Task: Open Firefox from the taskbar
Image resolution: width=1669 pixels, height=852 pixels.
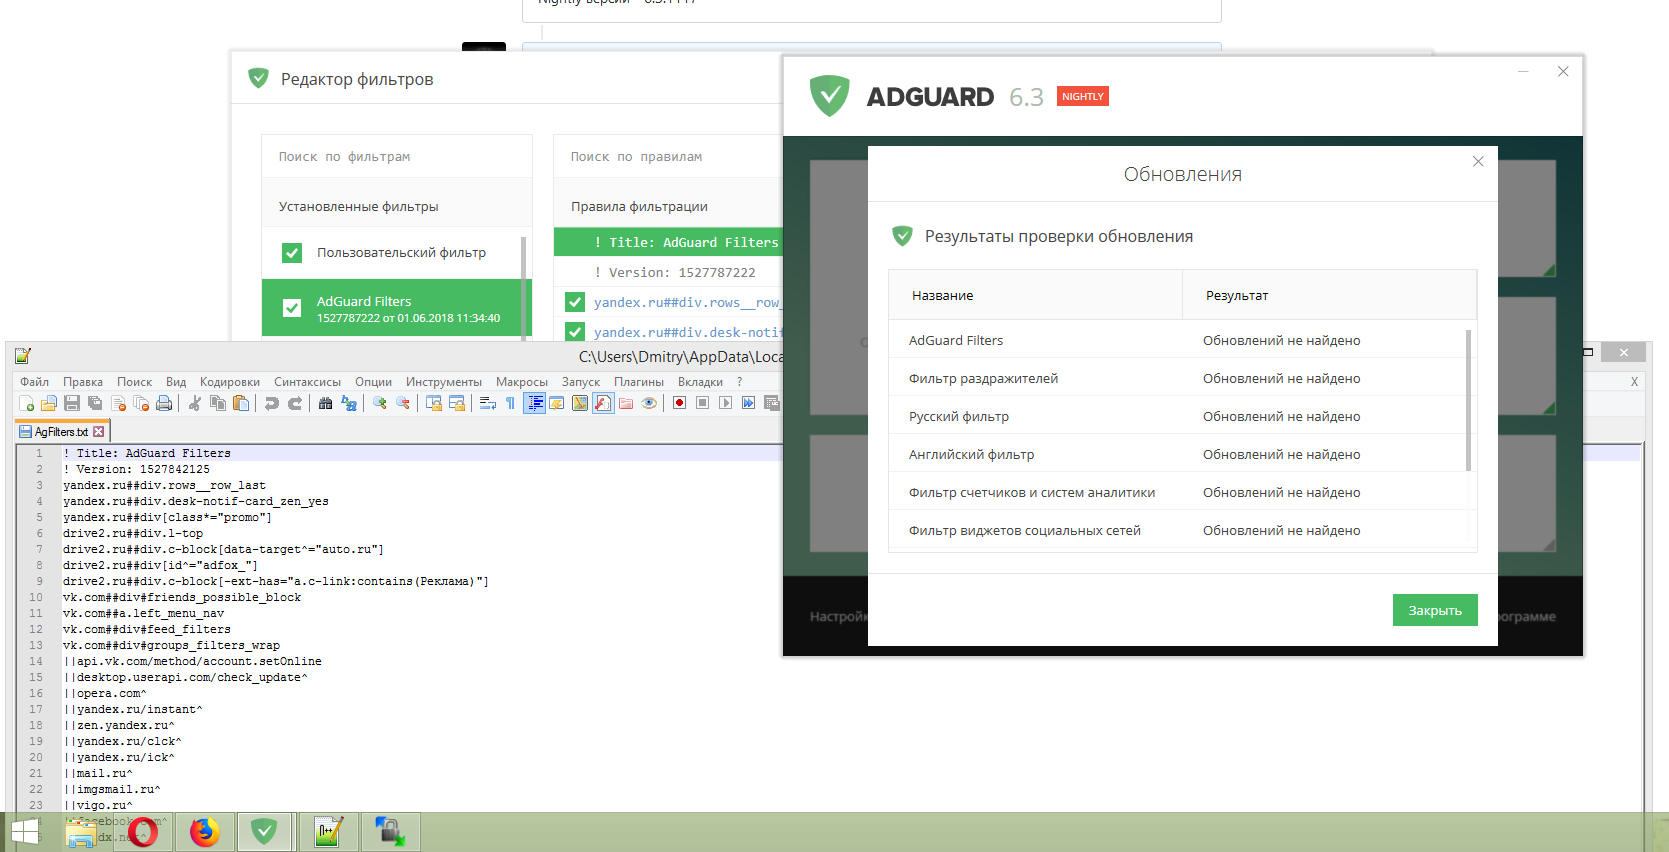Action: 205,832
